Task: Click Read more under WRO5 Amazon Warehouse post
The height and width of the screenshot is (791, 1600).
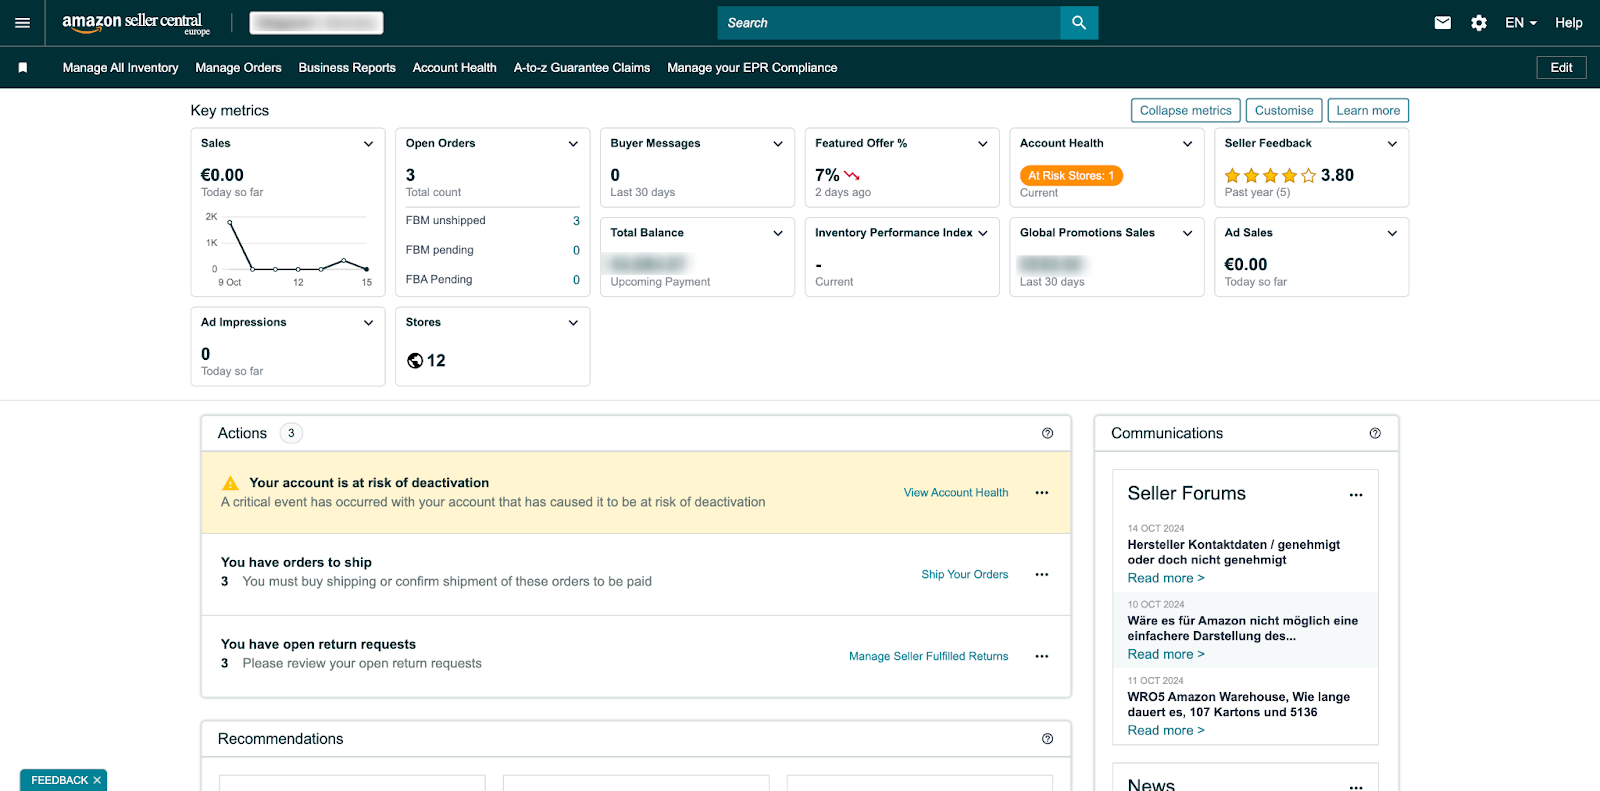Action: pos(1166,730)
